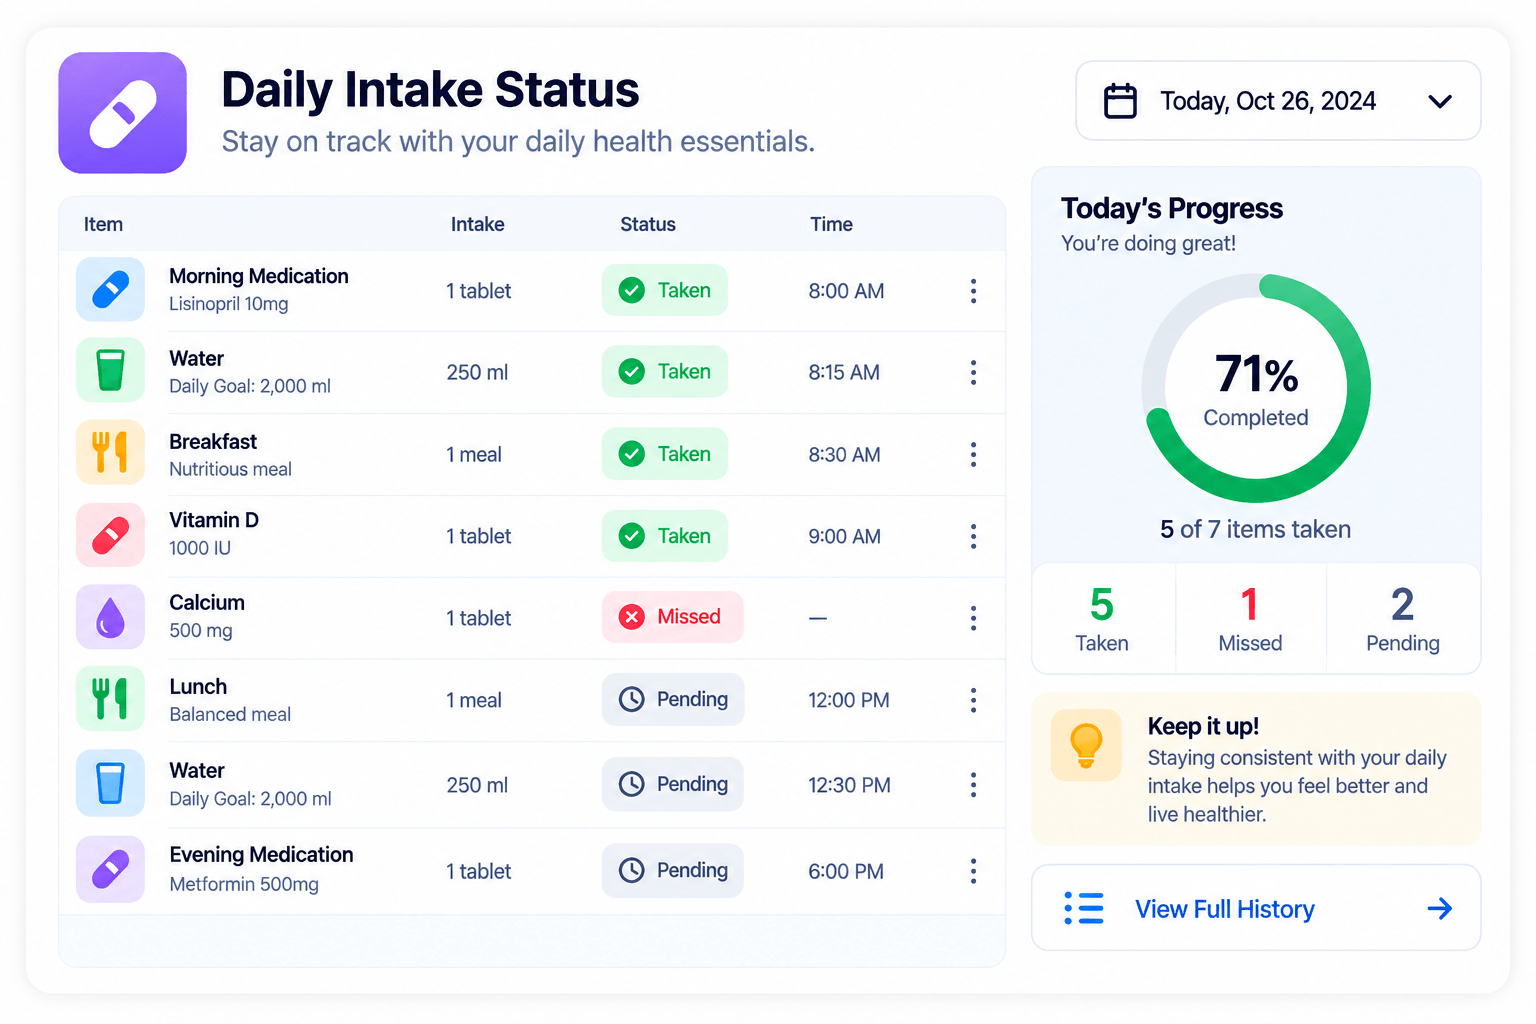Click the yellow lightbulb tip icon
Viewport: 1536px width, 1024px height.
[x=1086, y=745]
